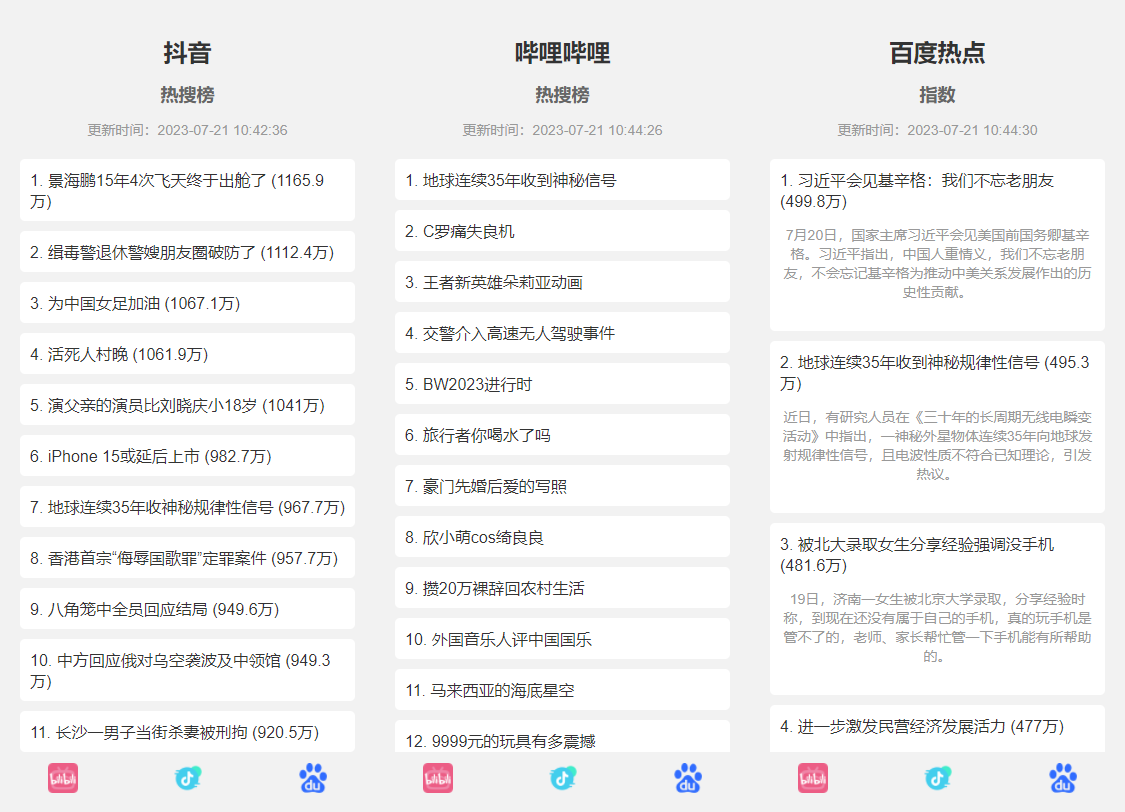Click the 哔哩哔哩 panel heading

point(562,53)
